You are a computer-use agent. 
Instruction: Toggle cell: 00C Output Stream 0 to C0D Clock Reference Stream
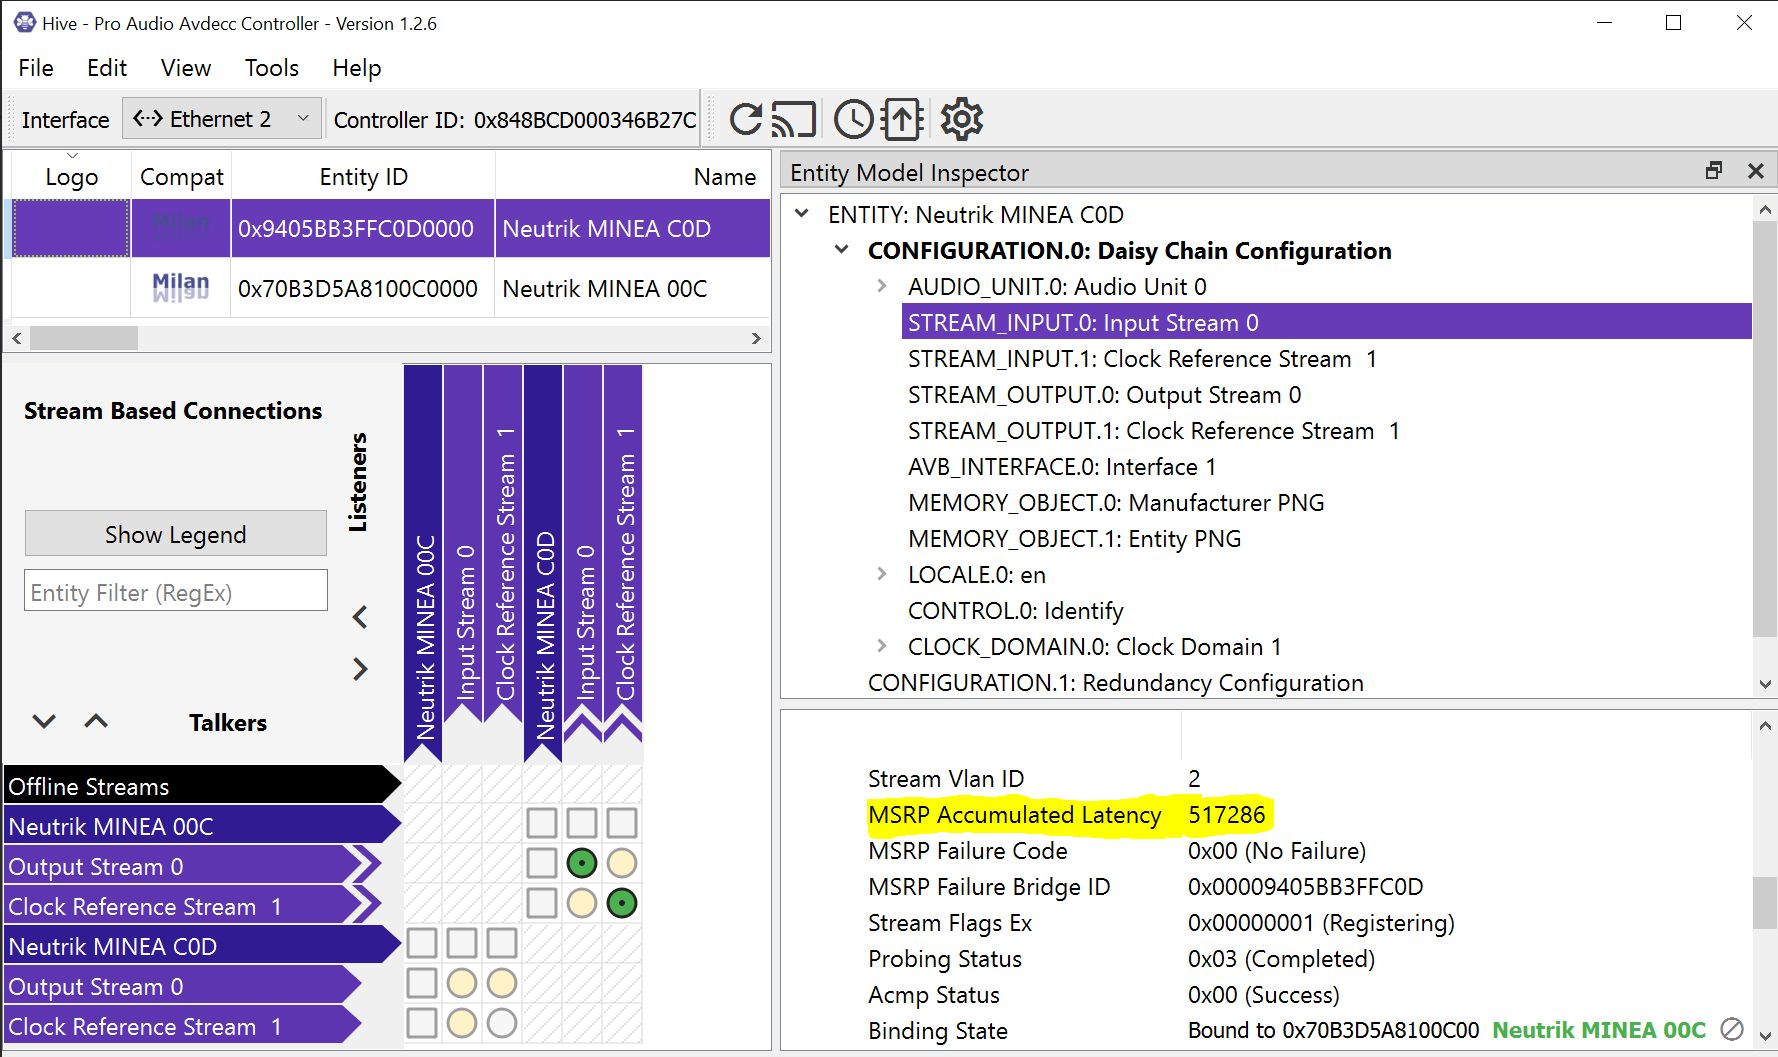tap(622, 863)
